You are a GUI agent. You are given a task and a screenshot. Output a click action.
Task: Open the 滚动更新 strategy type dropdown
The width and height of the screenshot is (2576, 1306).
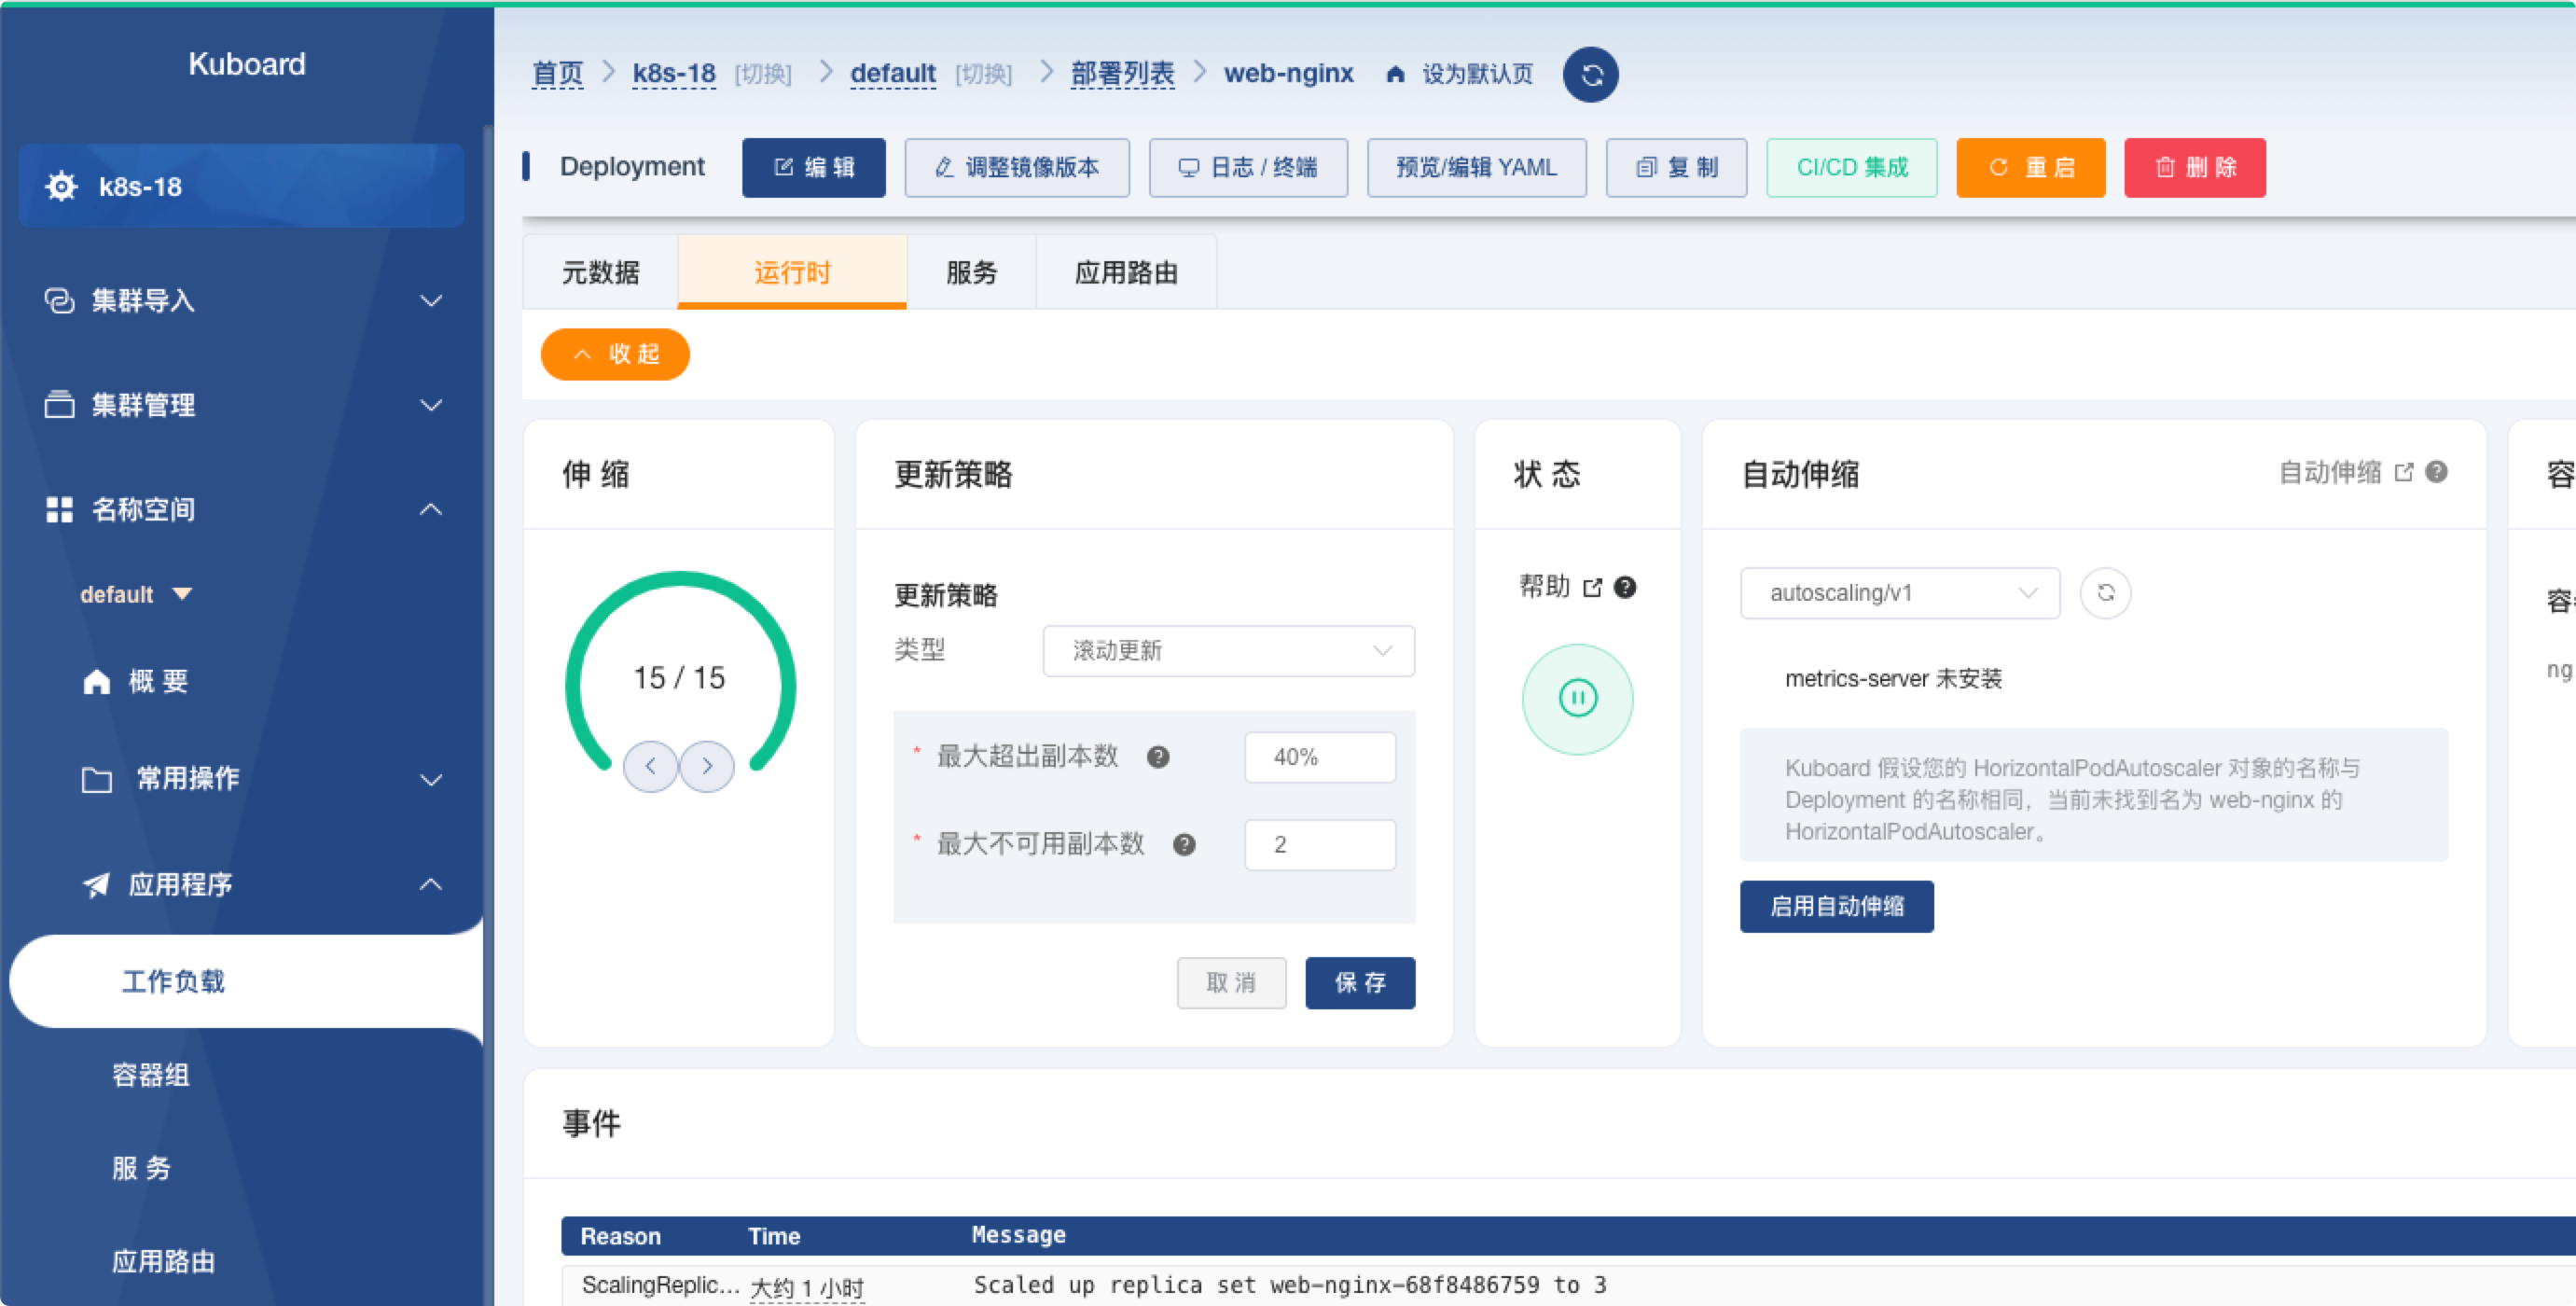pos(1228,651)
